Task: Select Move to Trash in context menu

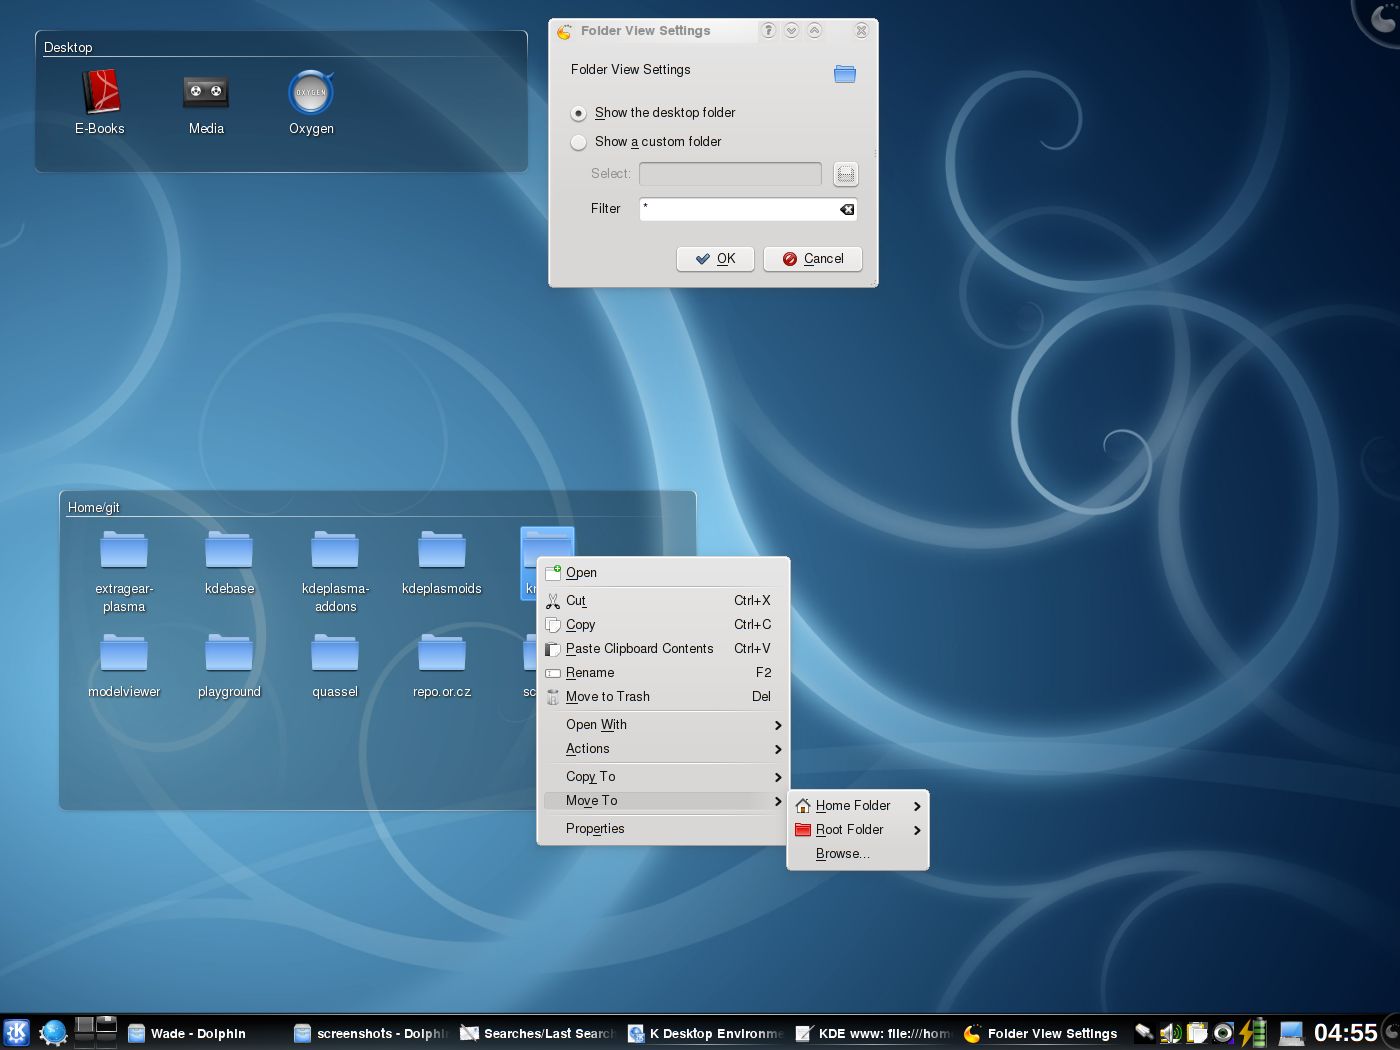Action: coord(607,697)
